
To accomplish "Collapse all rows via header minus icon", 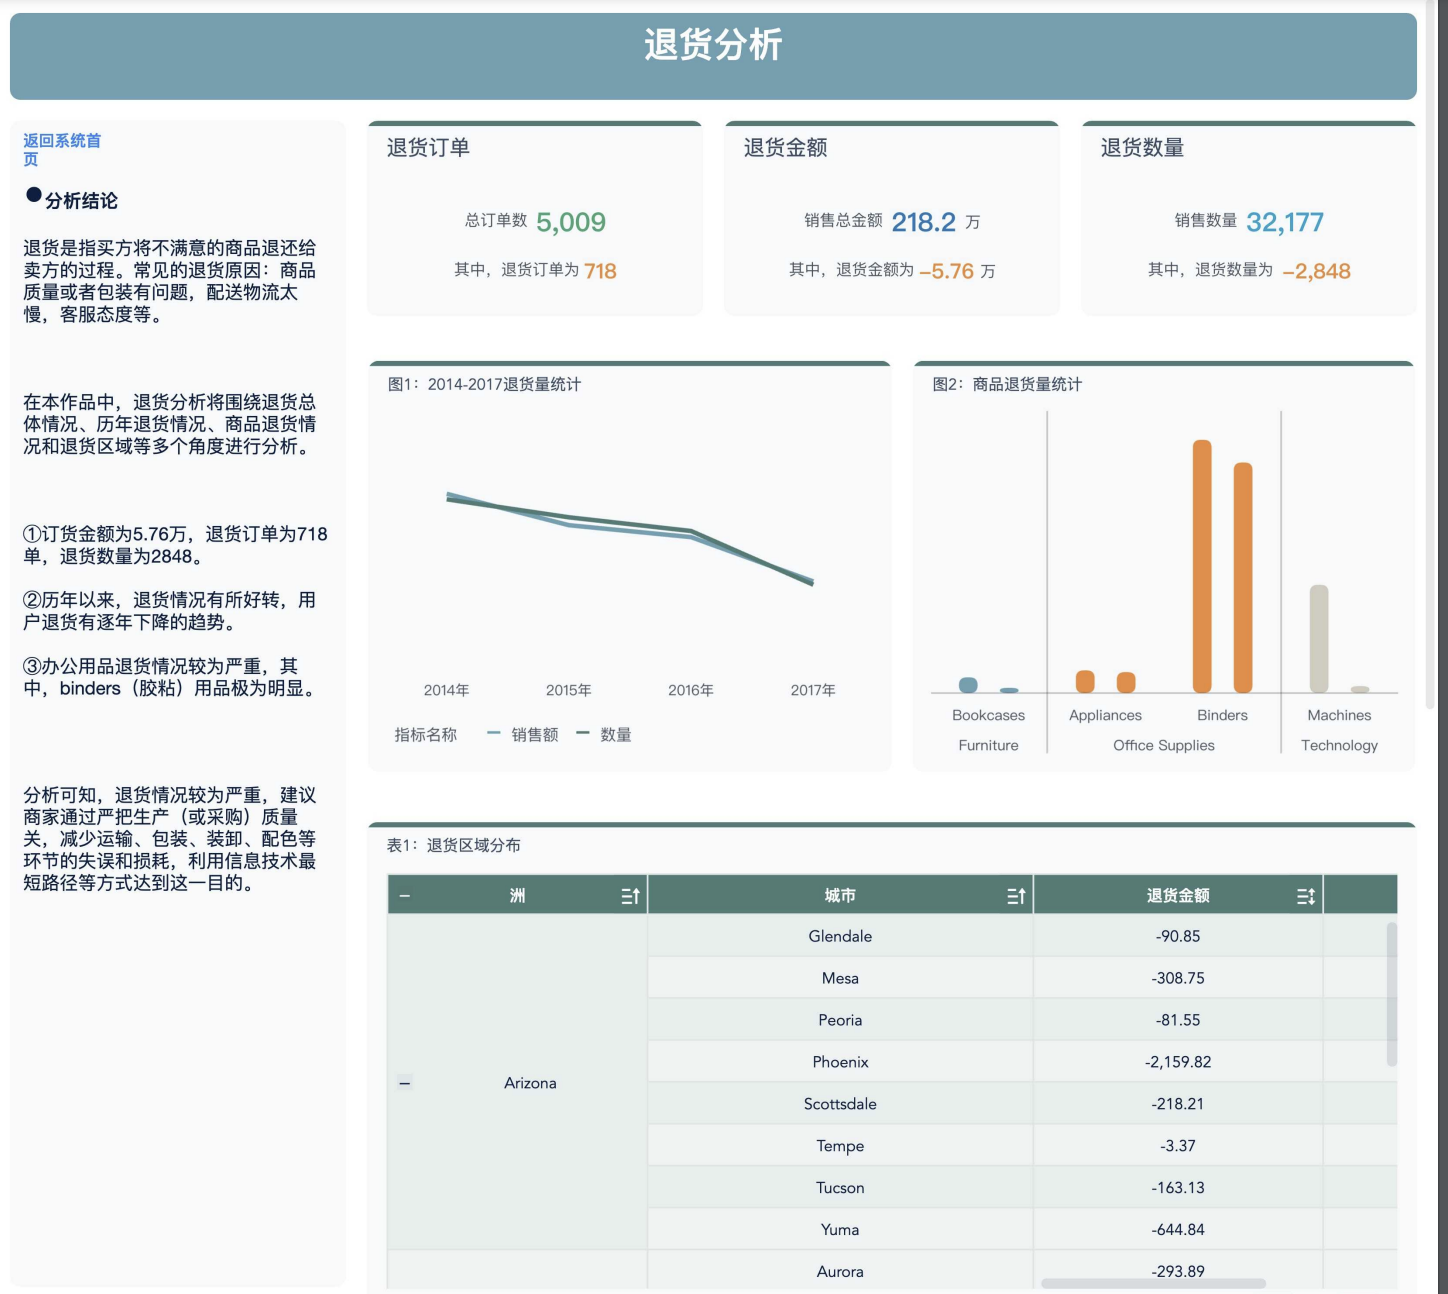I will pyautogui.click(x=405, y=896).
